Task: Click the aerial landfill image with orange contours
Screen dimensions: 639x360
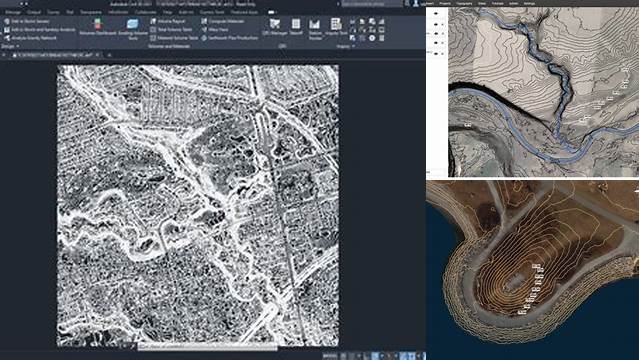Action: pyautogui.click(x=533, y=270)
